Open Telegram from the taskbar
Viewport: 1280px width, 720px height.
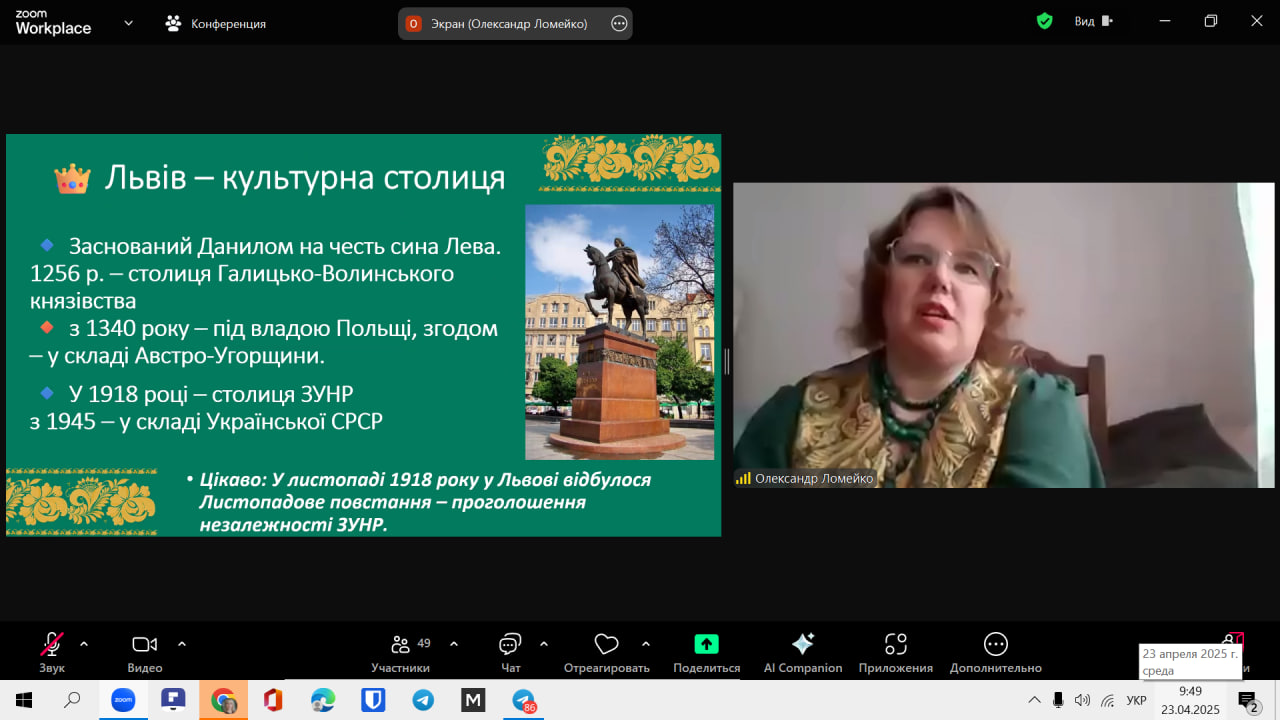tap(423, 700)
